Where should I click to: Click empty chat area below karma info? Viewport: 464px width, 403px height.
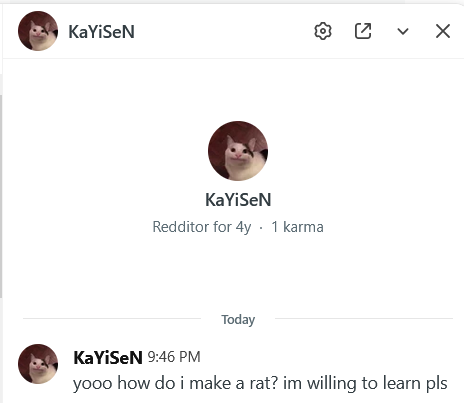[238, 273]
